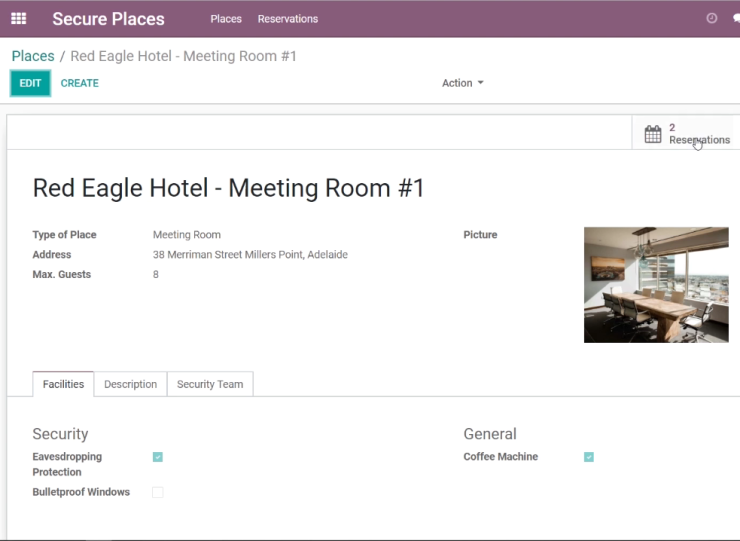Click the 'Security' section heading
This screenshot has width=740, height=541.
pos(60,434)
